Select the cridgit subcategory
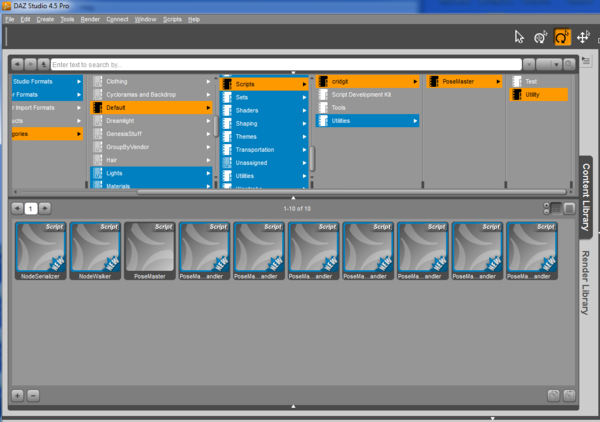Screen dimensions: 600x422 coord(367,81)
